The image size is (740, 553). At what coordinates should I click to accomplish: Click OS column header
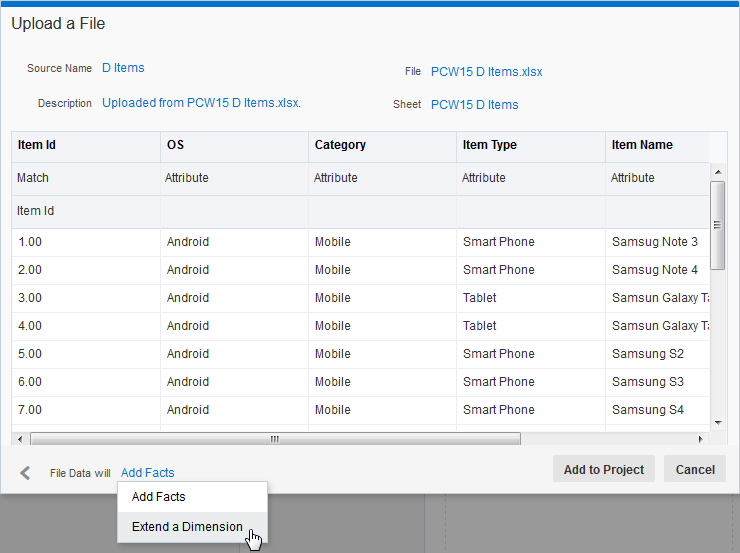click(x=234, y=145)
